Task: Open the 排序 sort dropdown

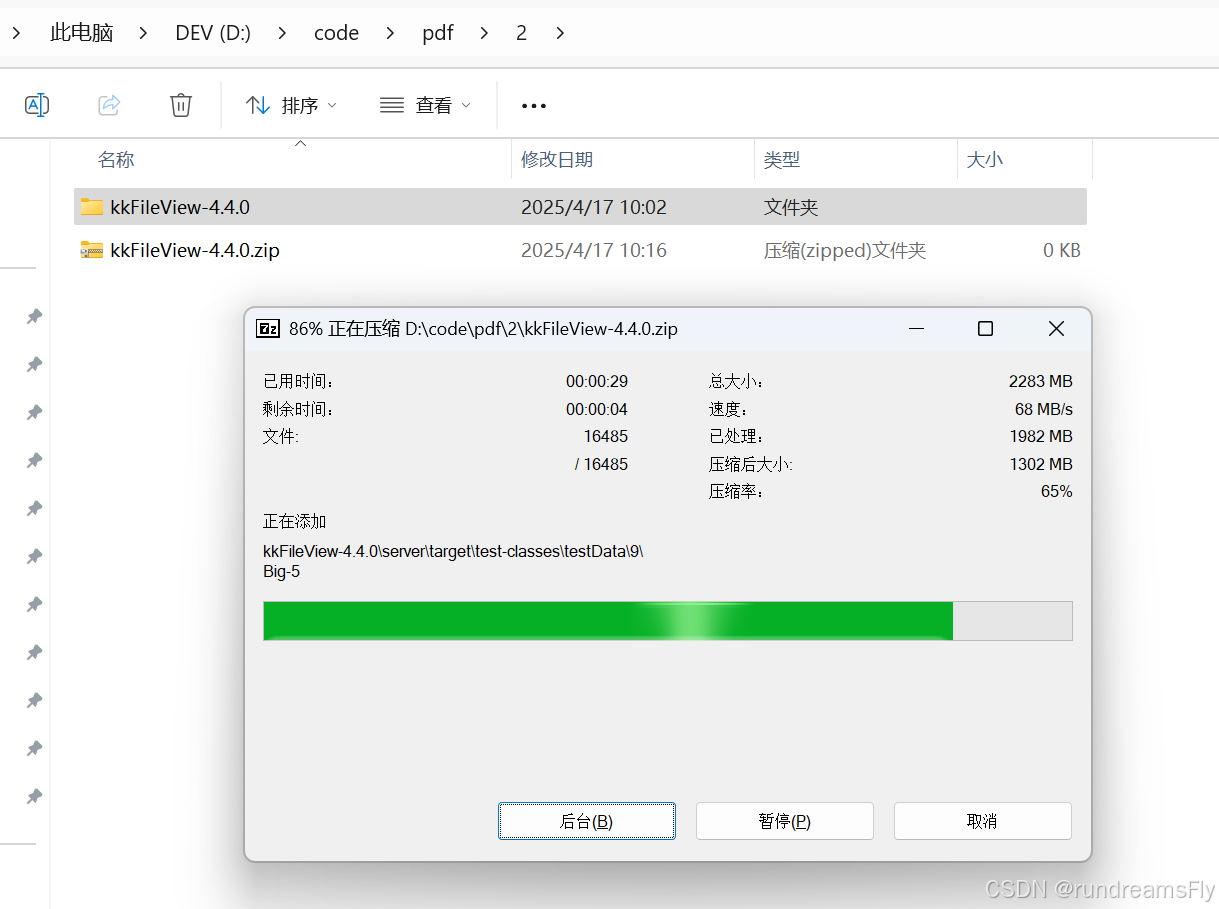Action: pos(291,105)
